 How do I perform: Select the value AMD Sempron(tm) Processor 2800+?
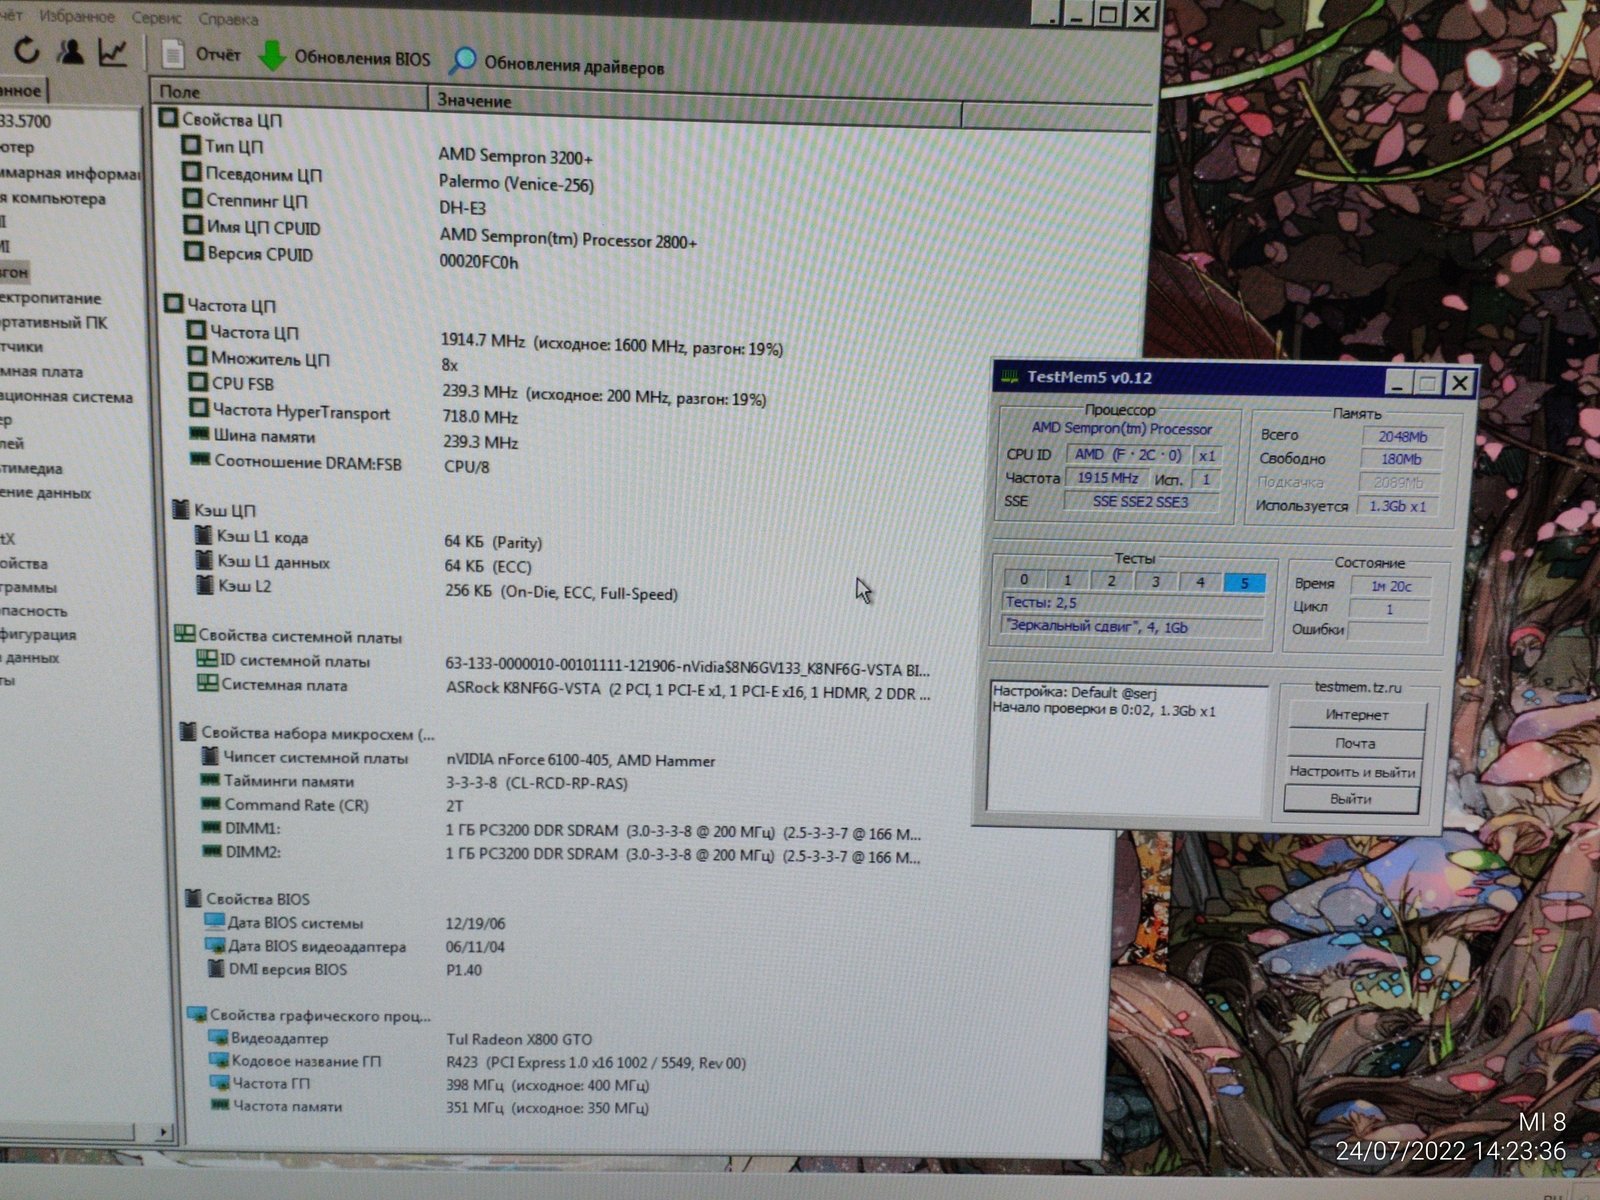(x=568, y=240)
